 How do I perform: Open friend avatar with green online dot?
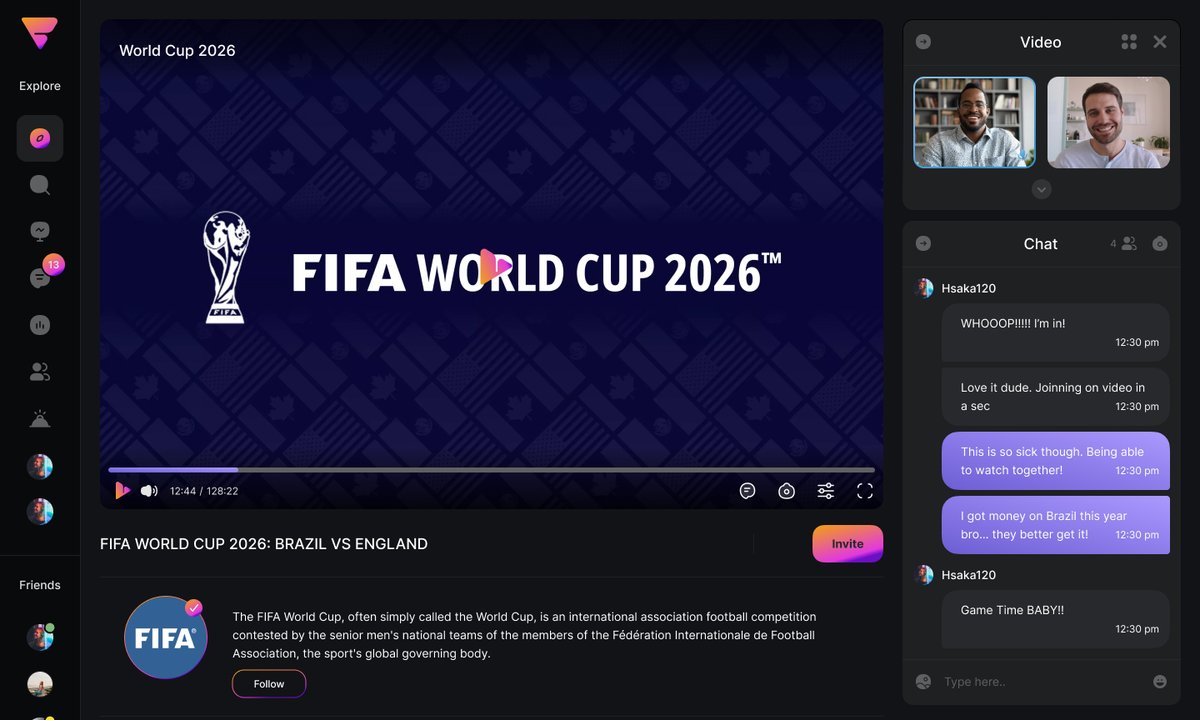(40, 637)
